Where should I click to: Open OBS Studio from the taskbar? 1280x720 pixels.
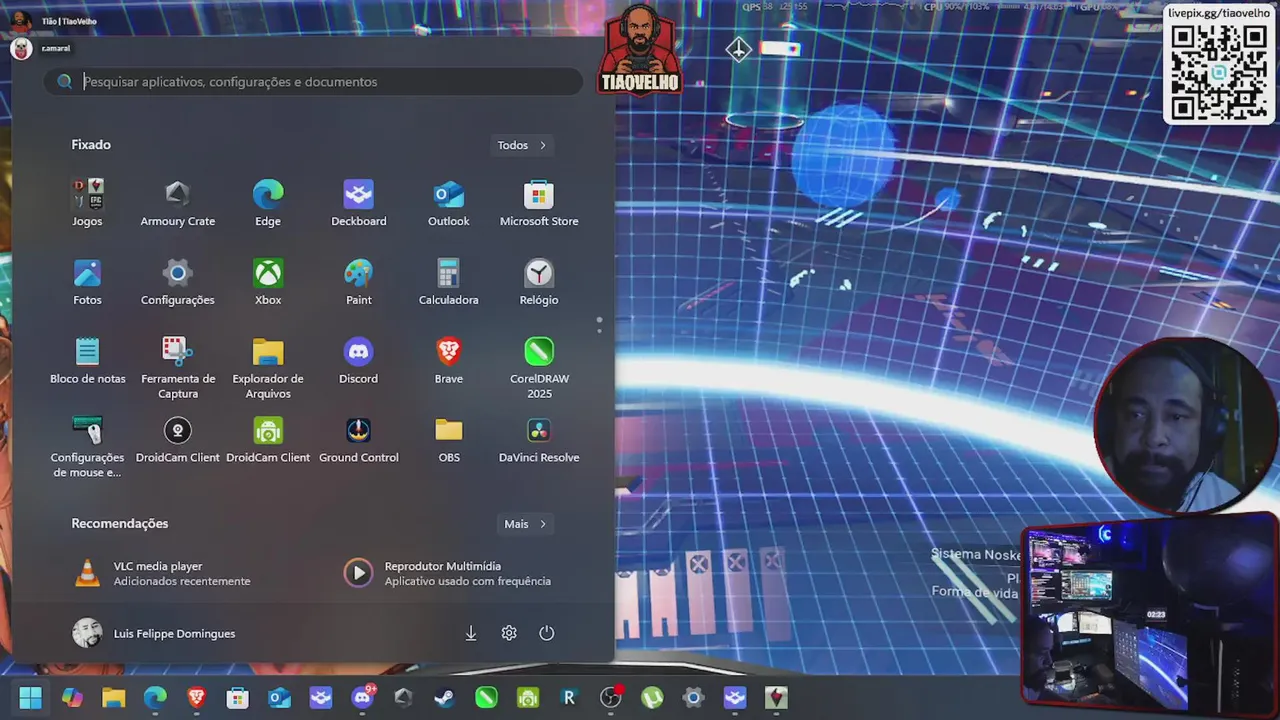[610, 697]
